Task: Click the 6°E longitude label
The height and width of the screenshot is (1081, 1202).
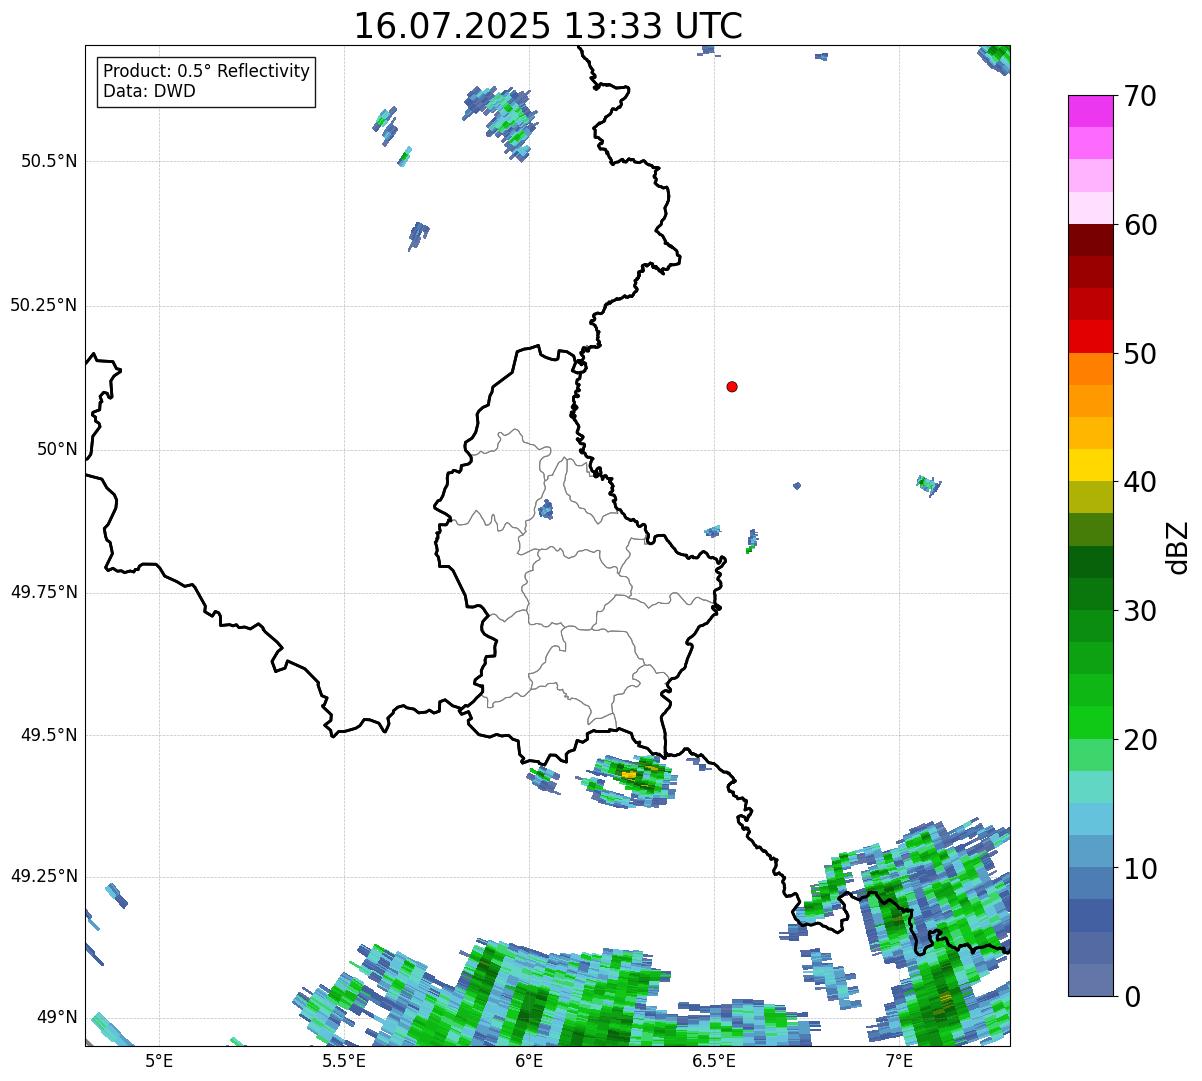Action: click(529, 1060)
